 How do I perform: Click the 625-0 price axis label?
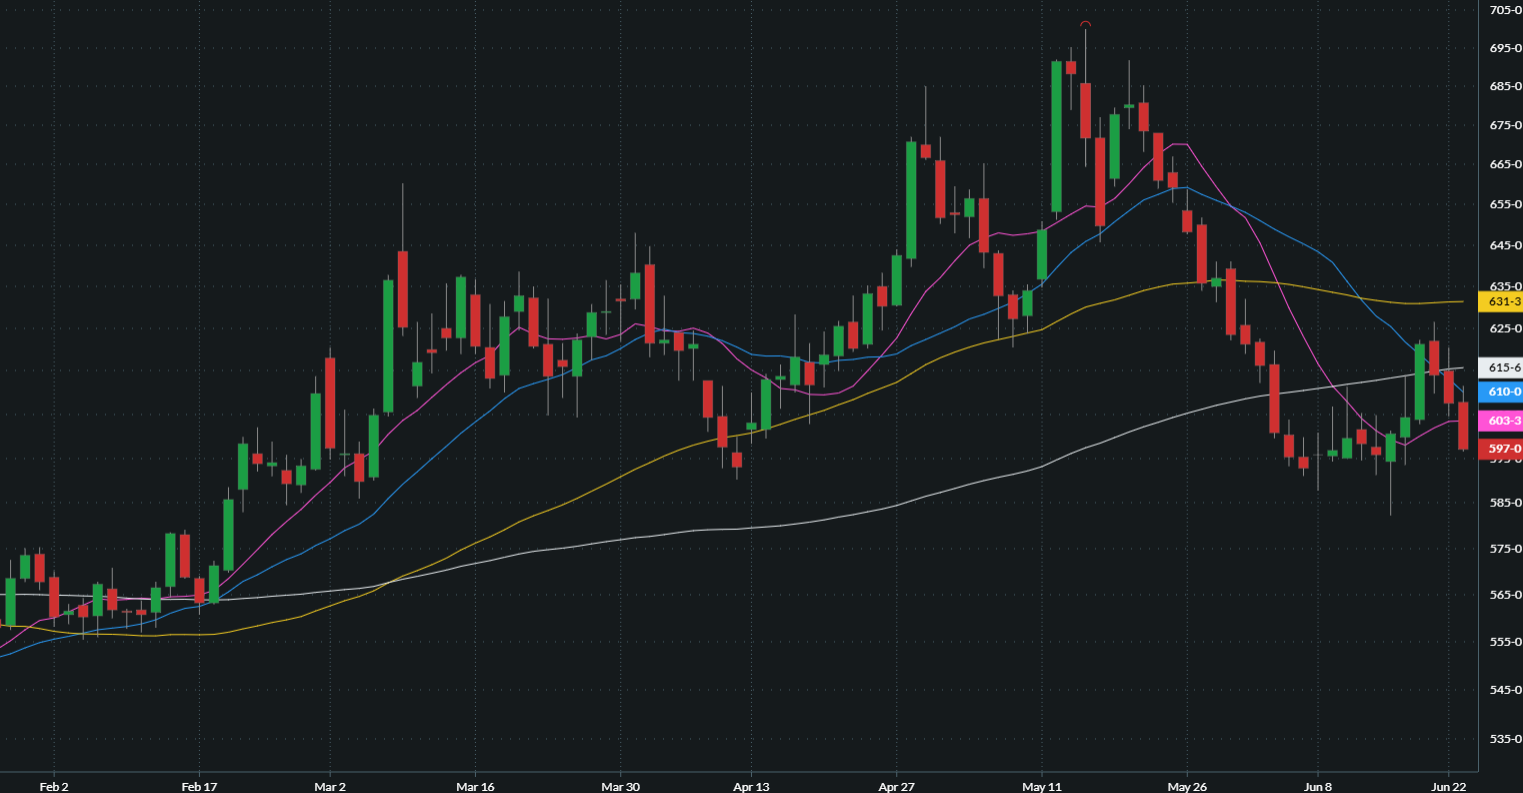tap(1505, 328)
